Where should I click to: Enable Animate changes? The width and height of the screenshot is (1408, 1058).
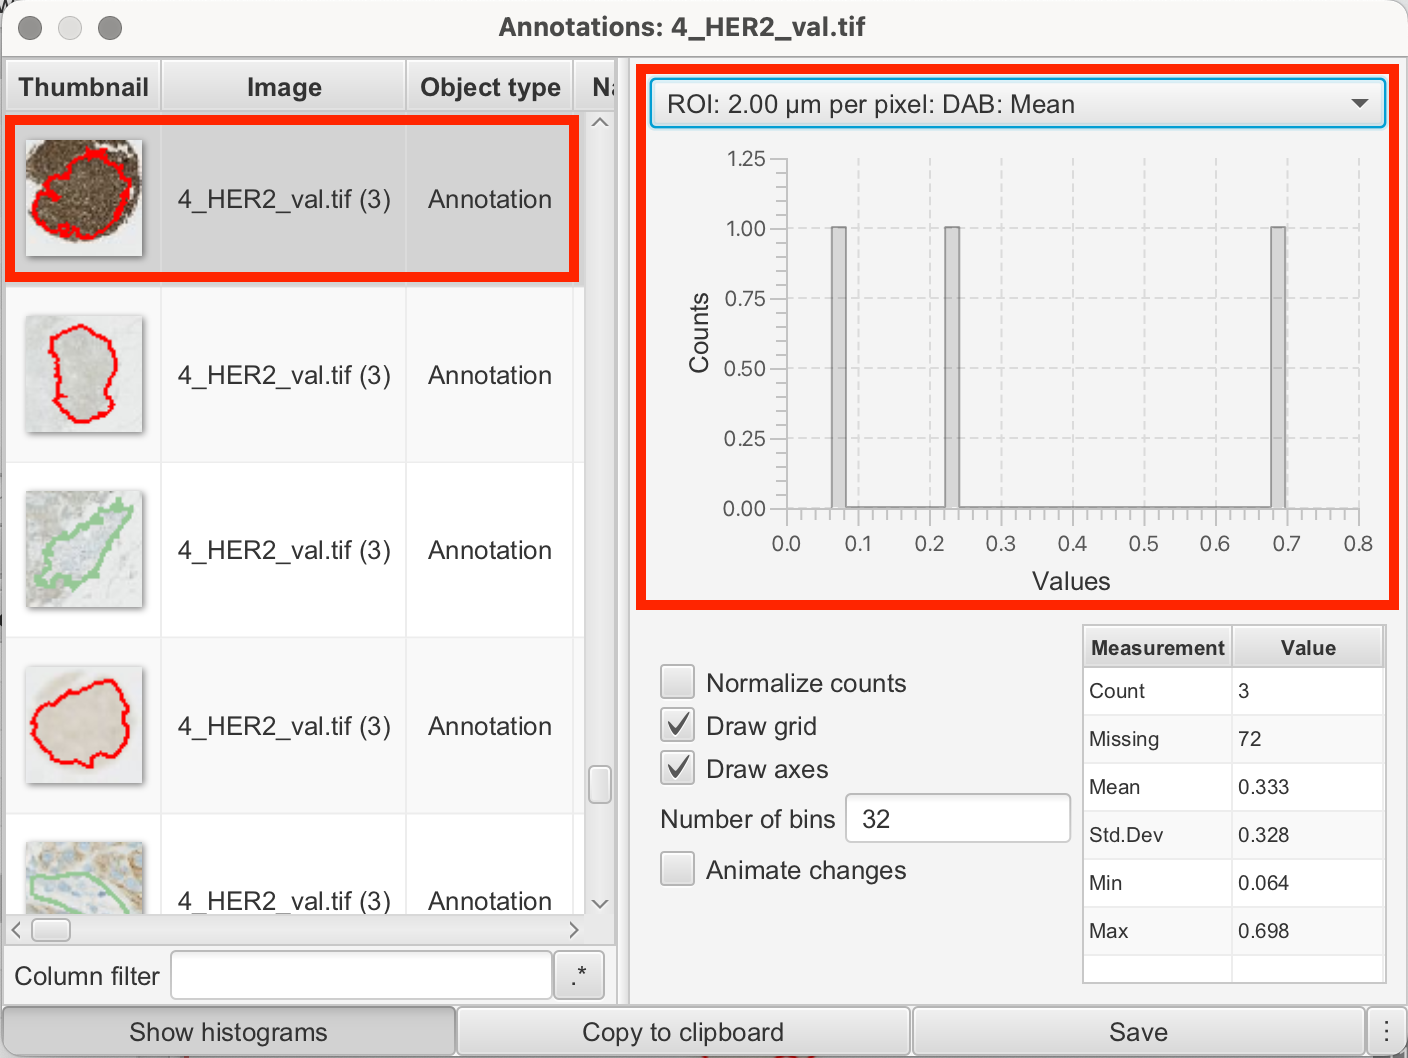(677, 868)
